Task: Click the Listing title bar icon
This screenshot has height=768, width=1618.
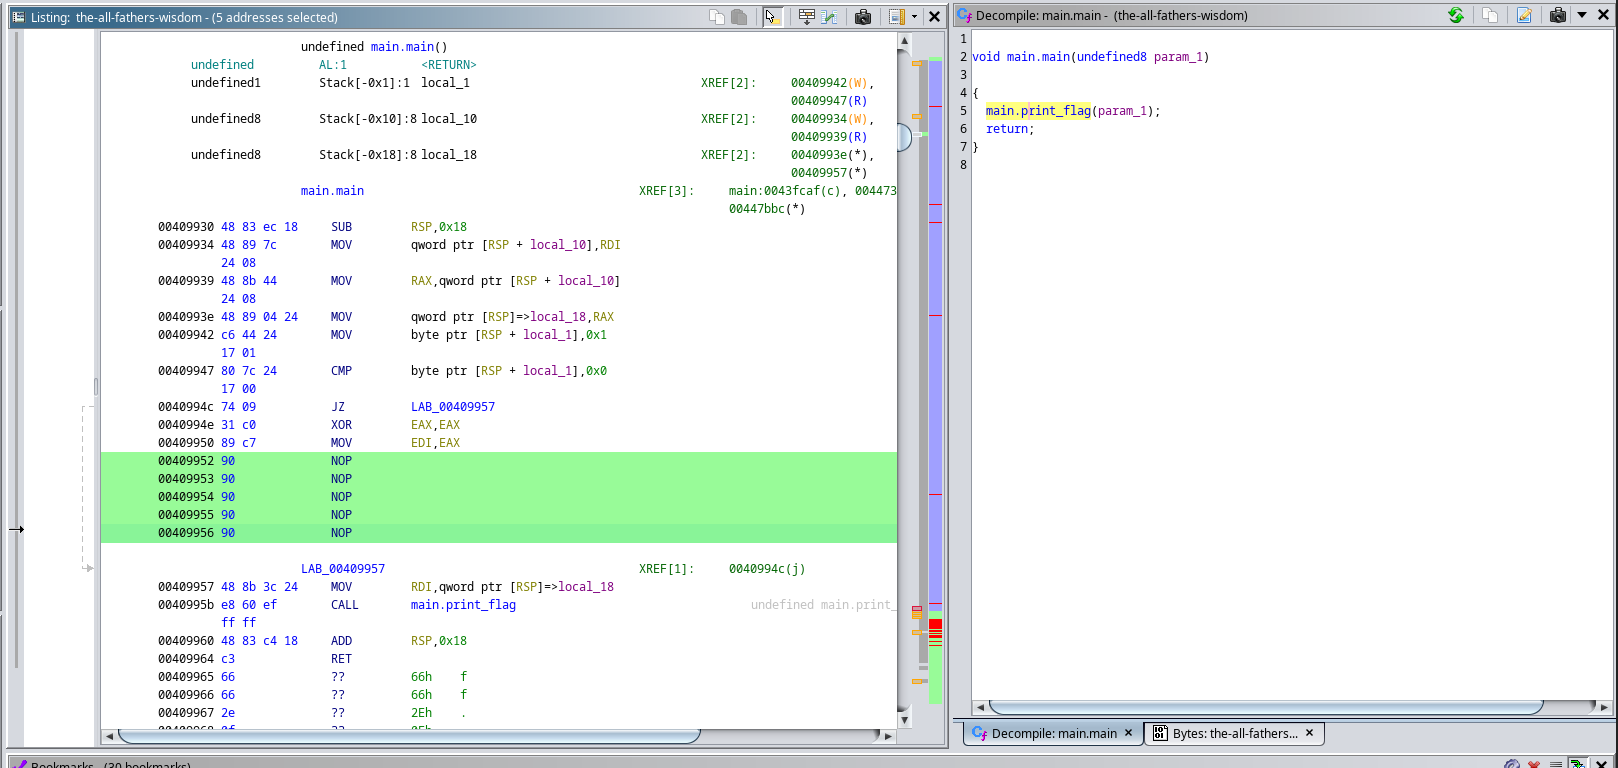Action: (x=18, y=17)
